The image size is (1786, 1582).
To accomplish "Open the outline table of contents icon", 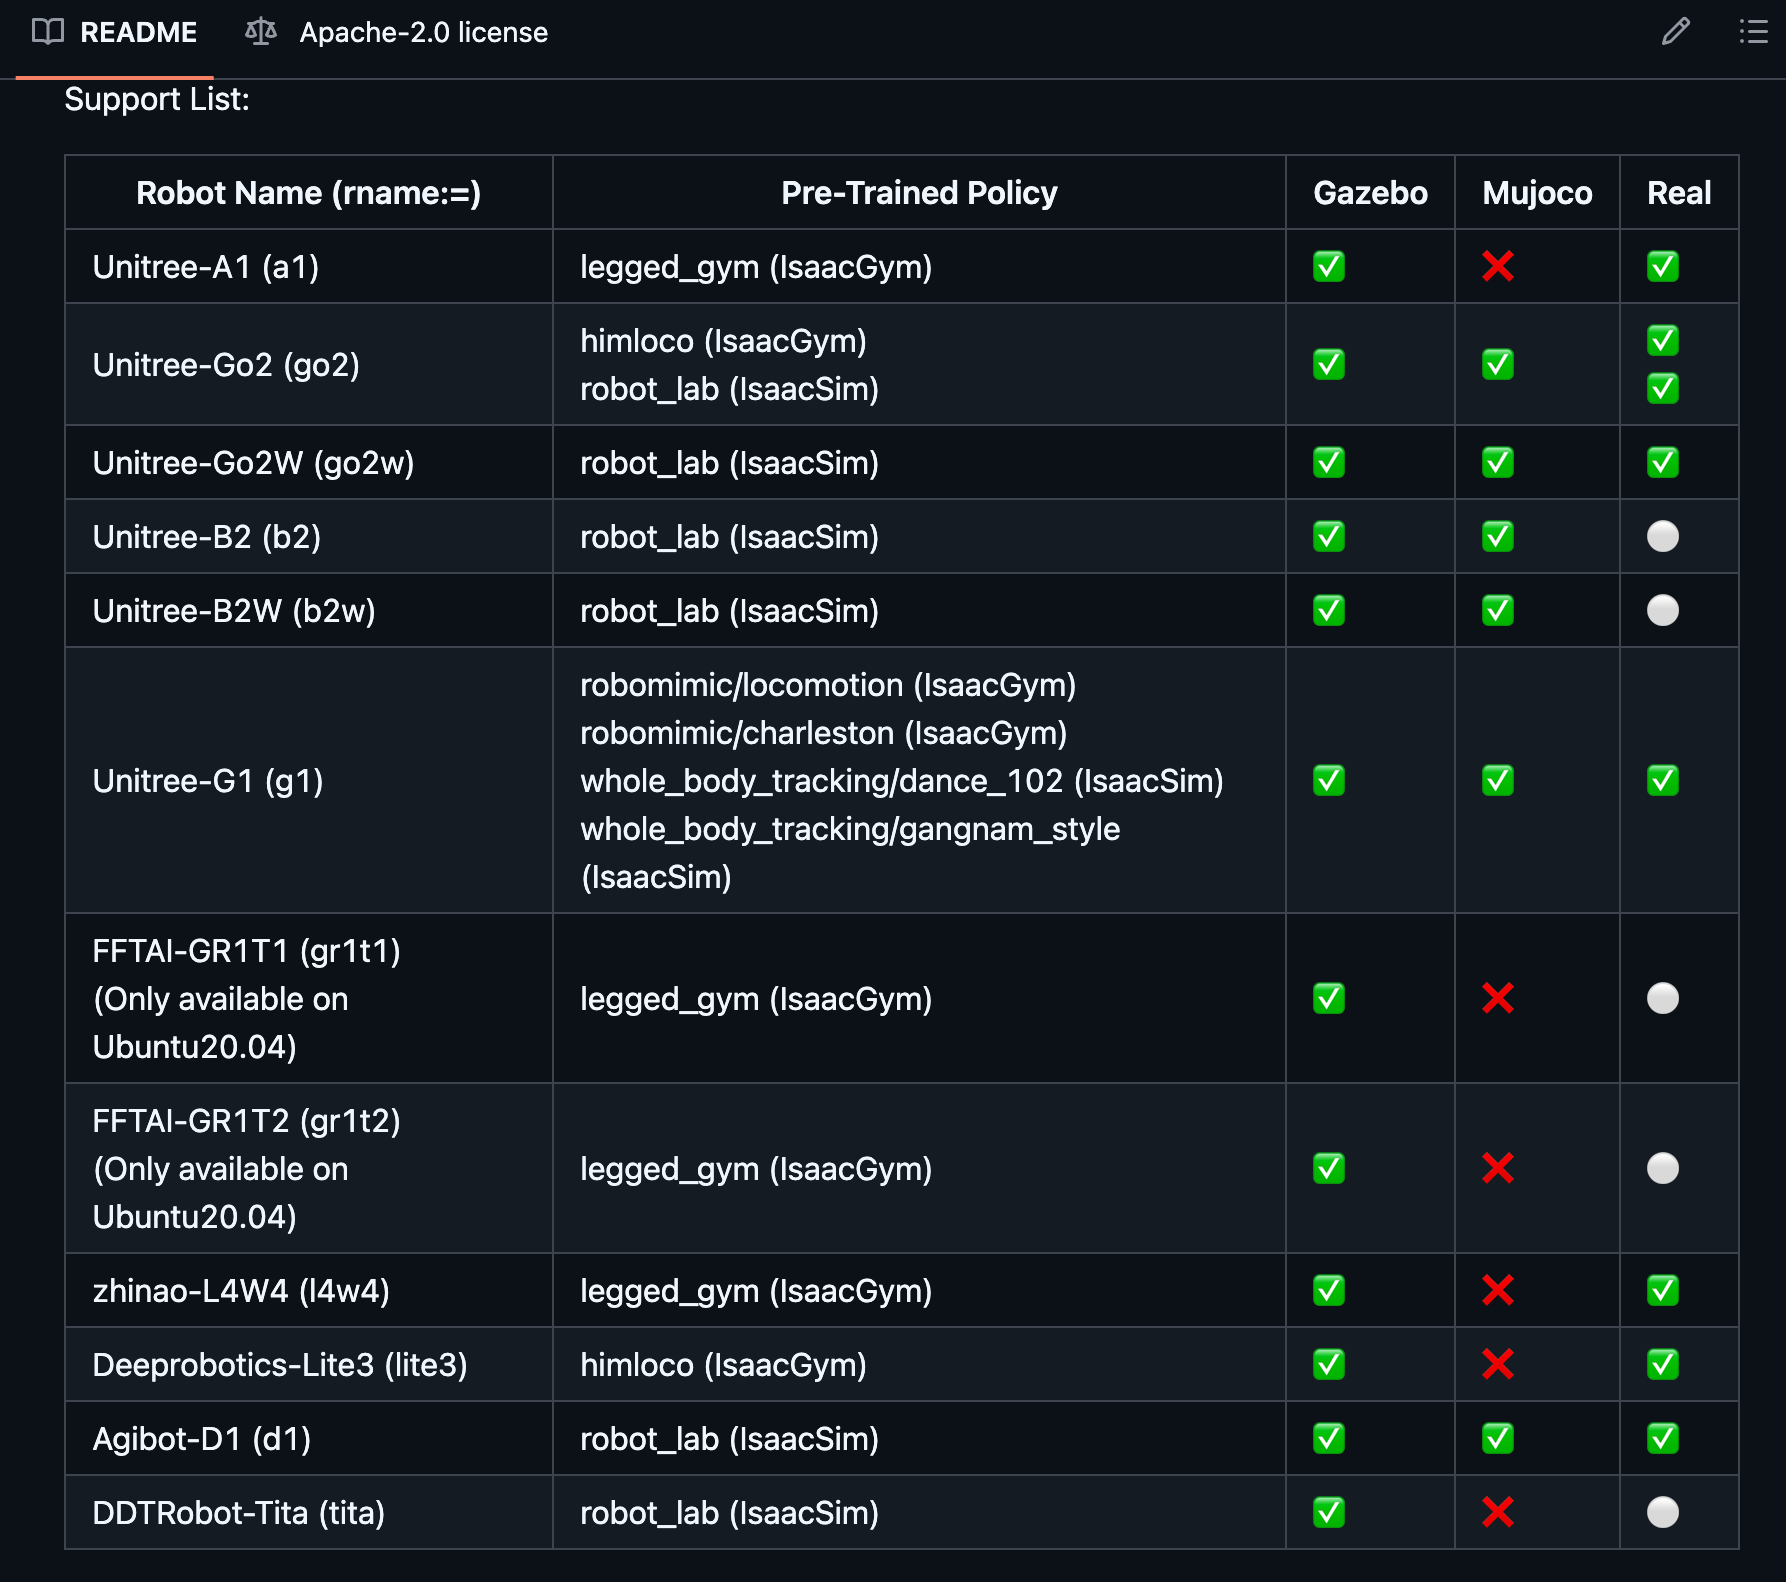I will click(1753, 32).
